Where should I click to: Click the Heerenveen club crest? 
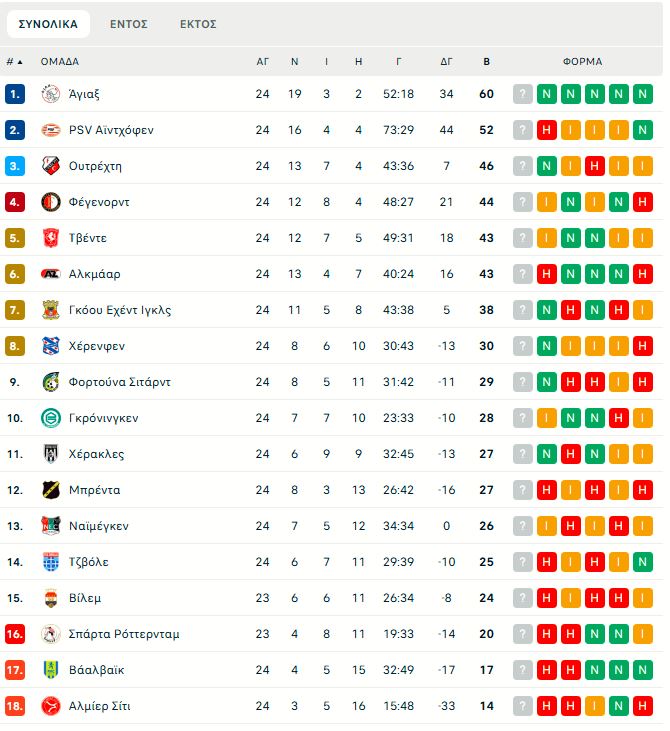click(51, 346)
